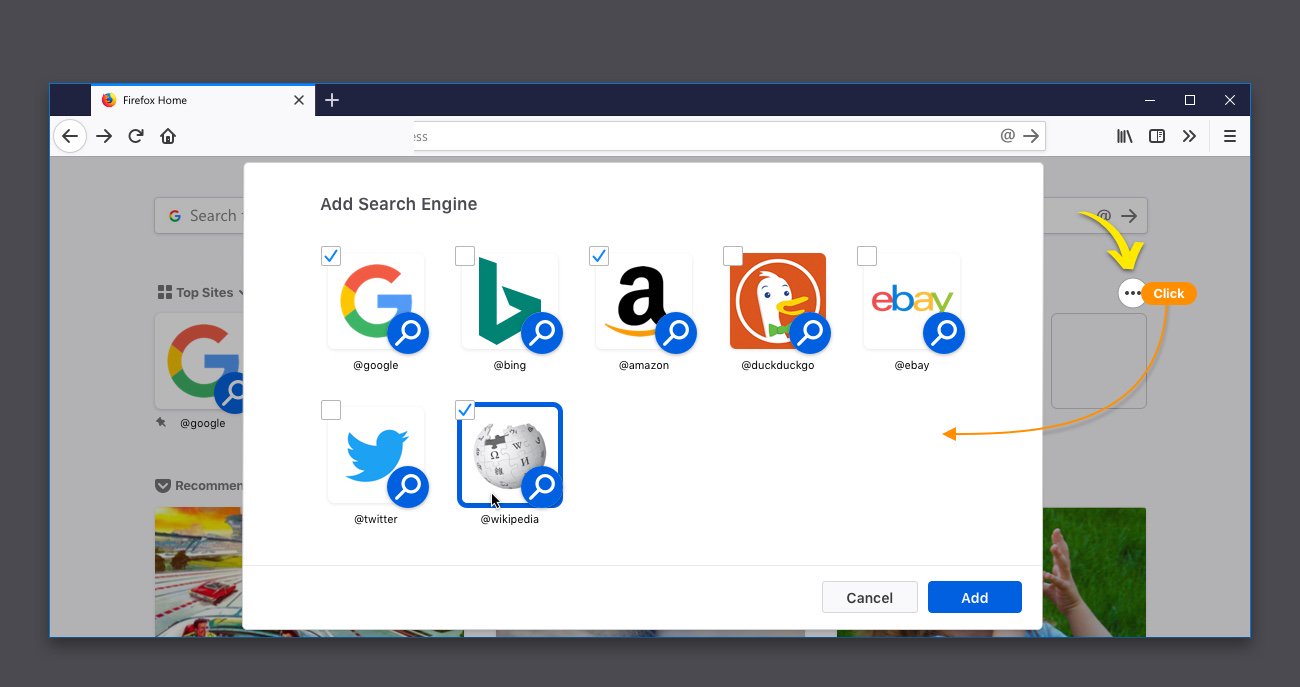Viewport: 1300px width, 687px height.
Task: Uncheck the @wikipedia checkbox
Action: pos(464,410)
